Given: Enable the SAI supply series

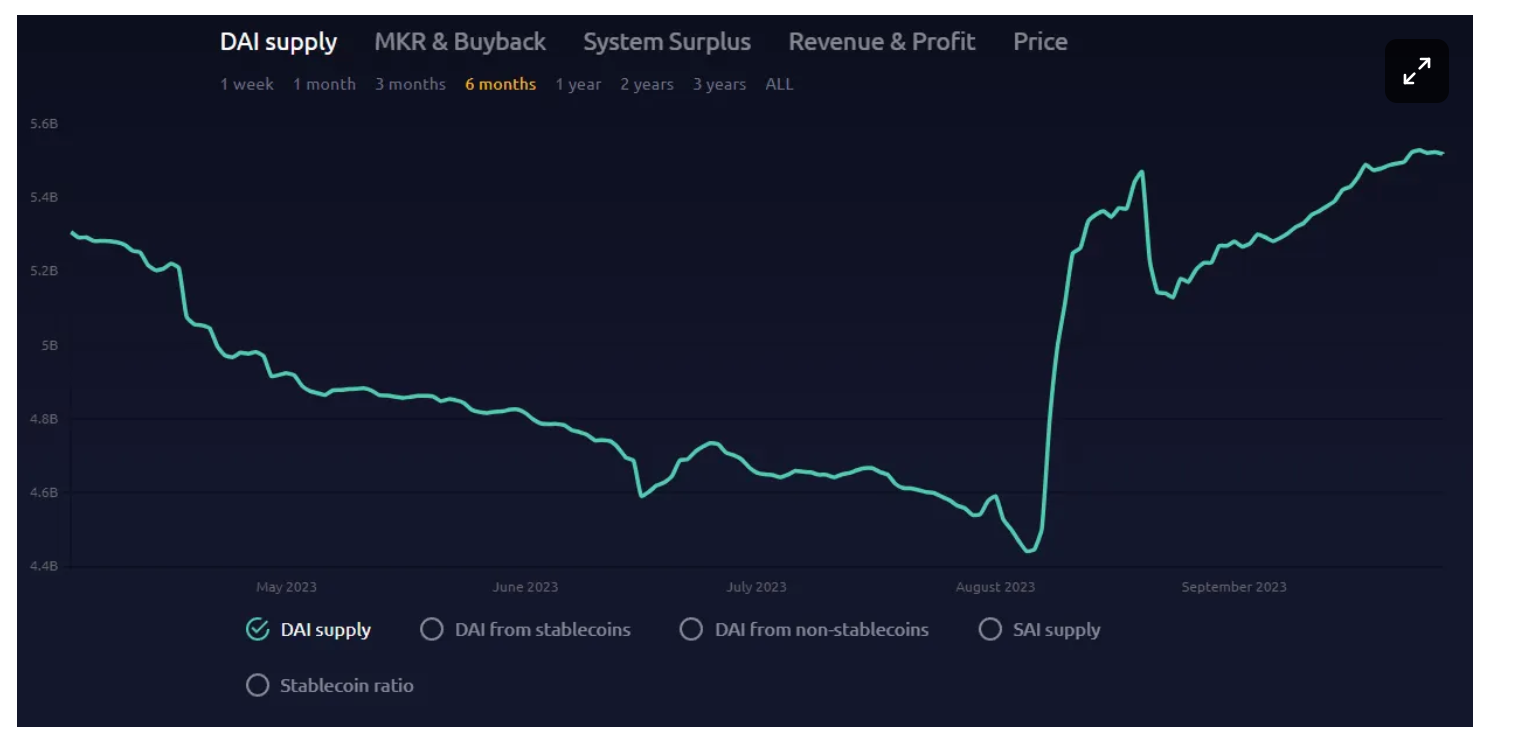Looking at the screenshot, I should coord(990,629).
